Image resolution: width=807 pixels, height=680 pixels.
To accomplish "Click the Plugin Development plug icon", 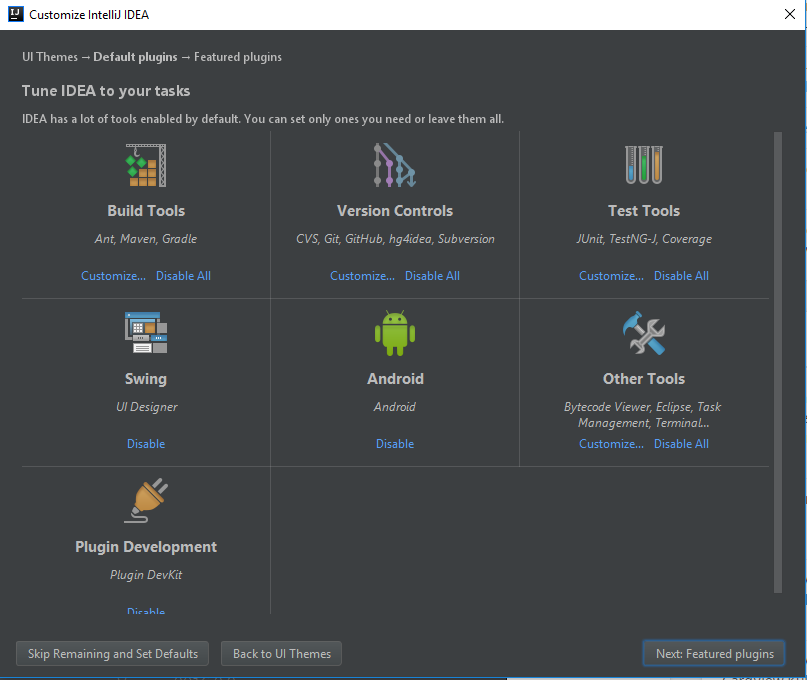I will pyautogui.click(x=146, y=500).
